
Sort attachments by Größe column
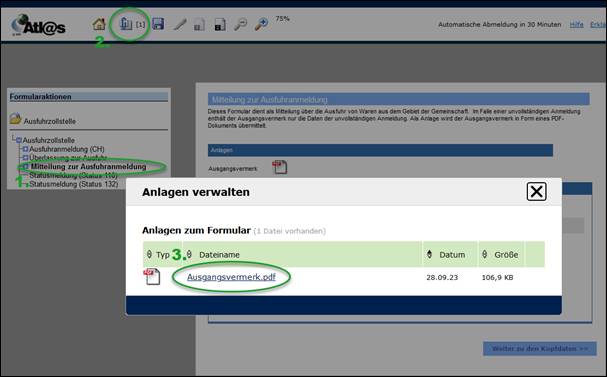pyautogui.click(x=506, y=255)
